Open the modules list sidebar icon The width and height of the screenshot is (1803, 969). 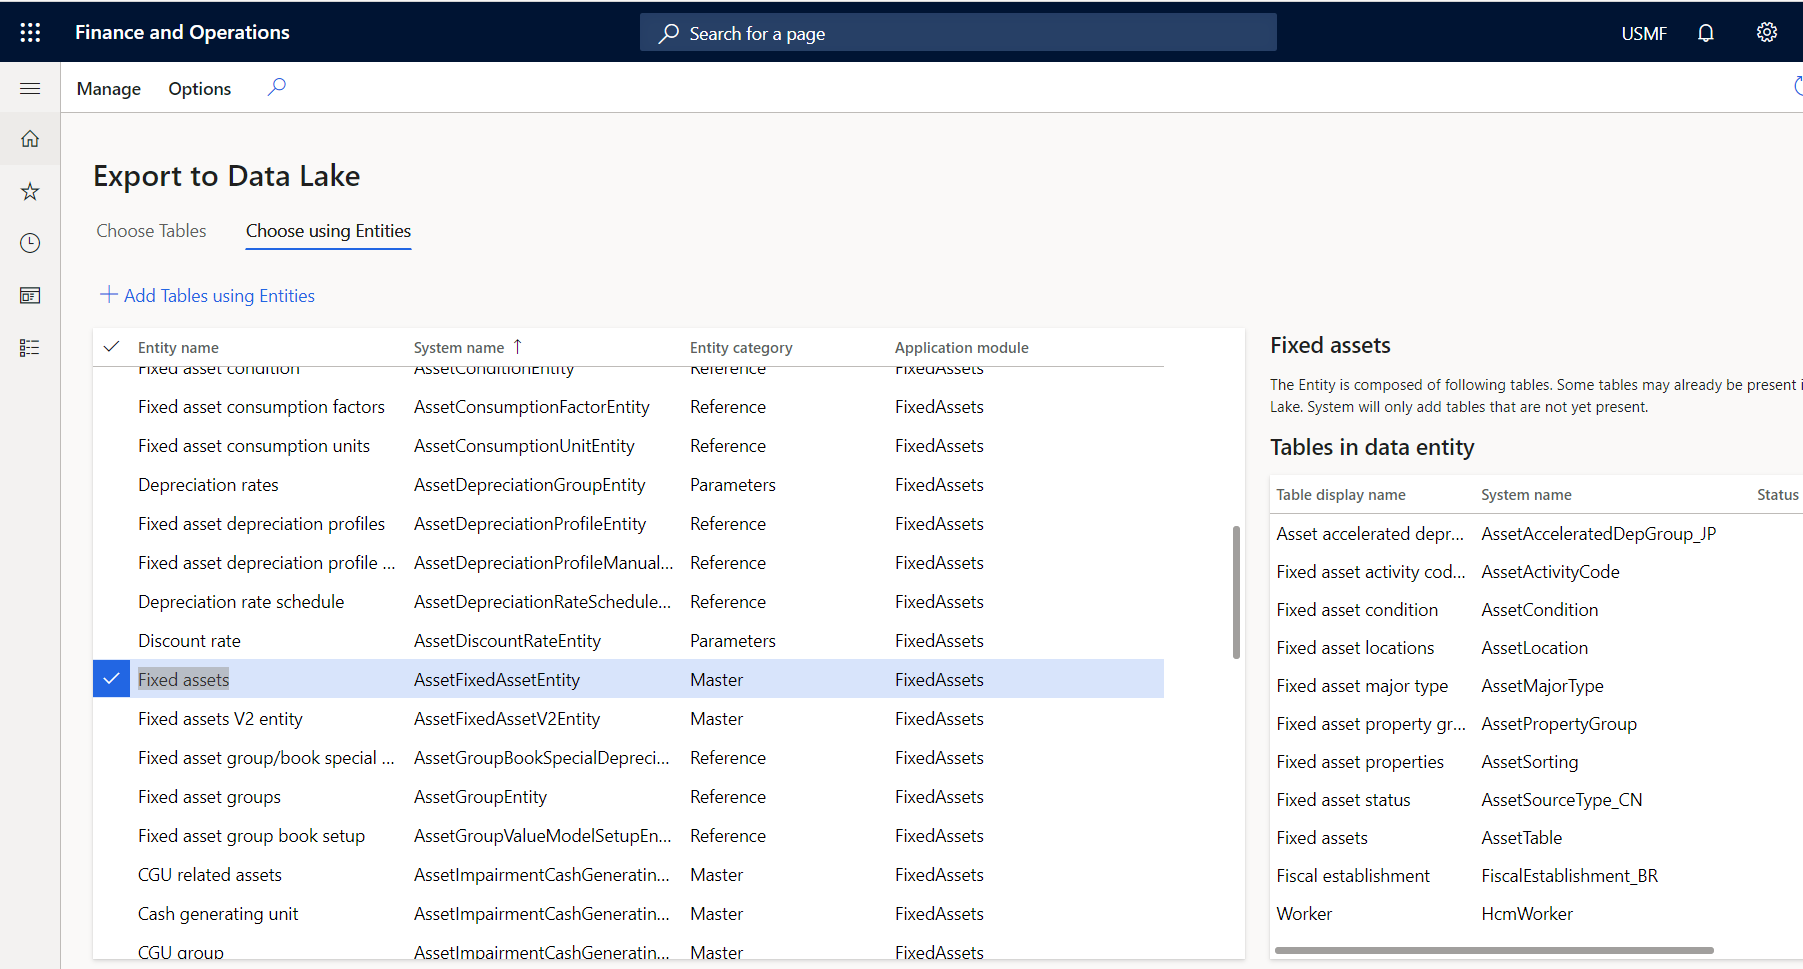tap(29, 347)
